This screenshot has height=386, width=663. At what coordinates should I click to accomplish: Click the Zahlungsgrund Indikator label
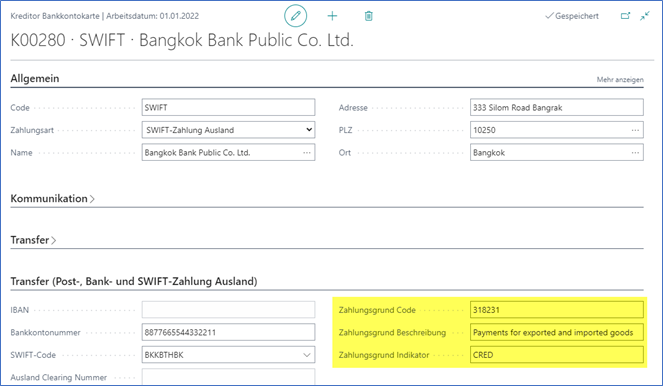[384, 355]
